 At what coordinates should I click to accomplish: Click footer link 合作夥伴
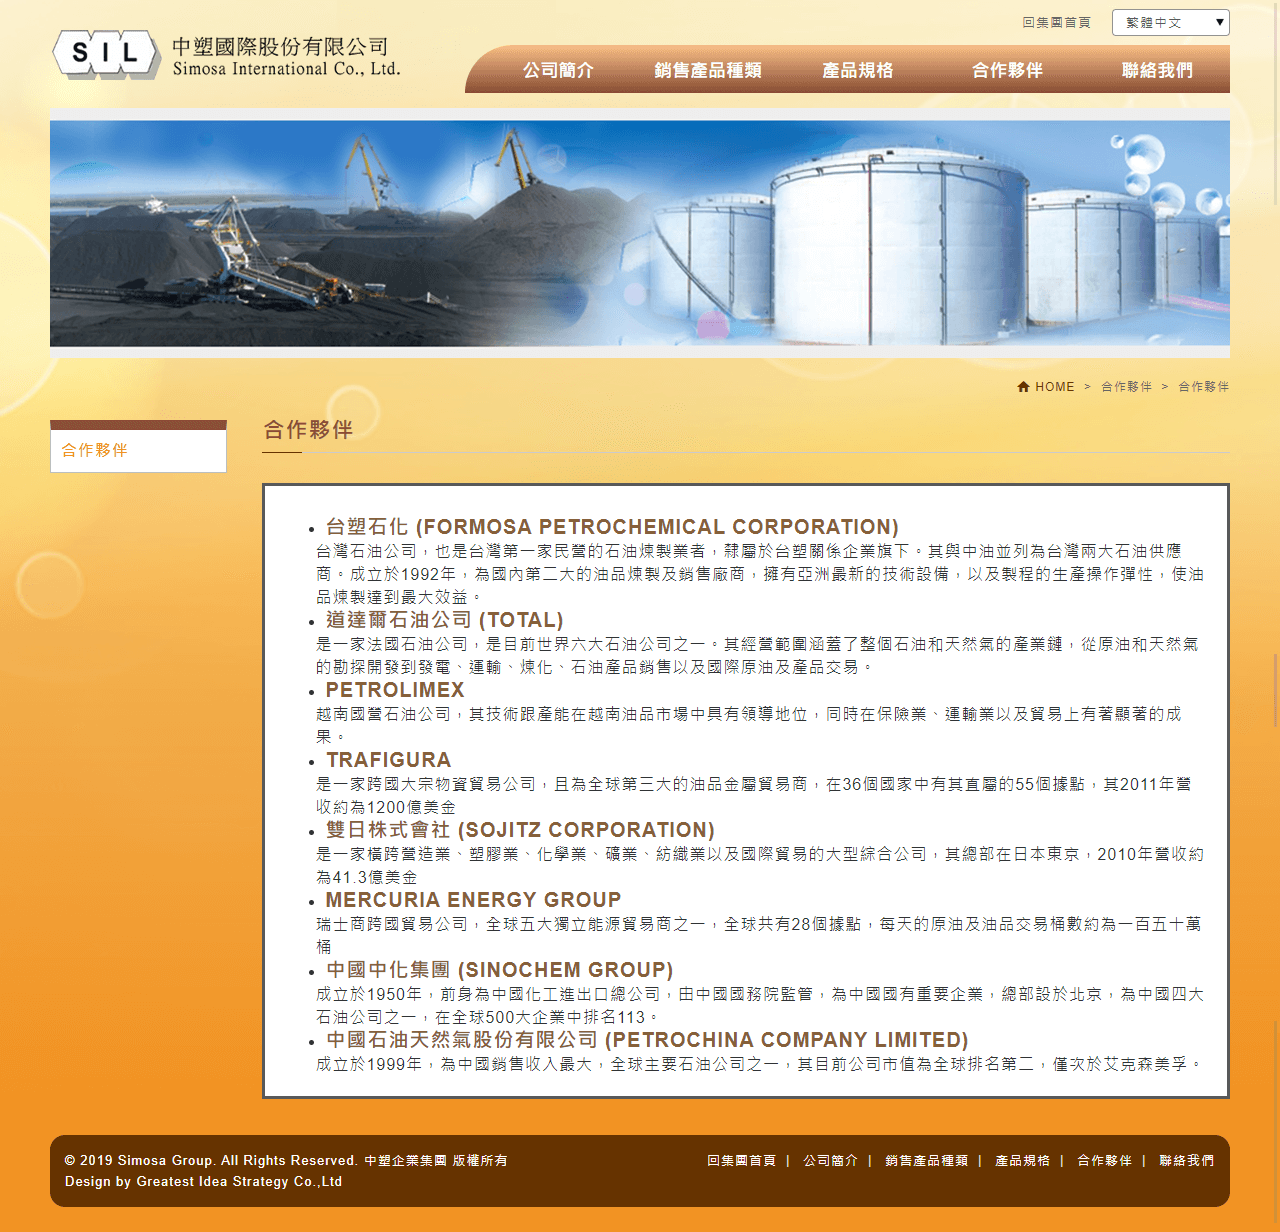[x=1104, y=1161]
